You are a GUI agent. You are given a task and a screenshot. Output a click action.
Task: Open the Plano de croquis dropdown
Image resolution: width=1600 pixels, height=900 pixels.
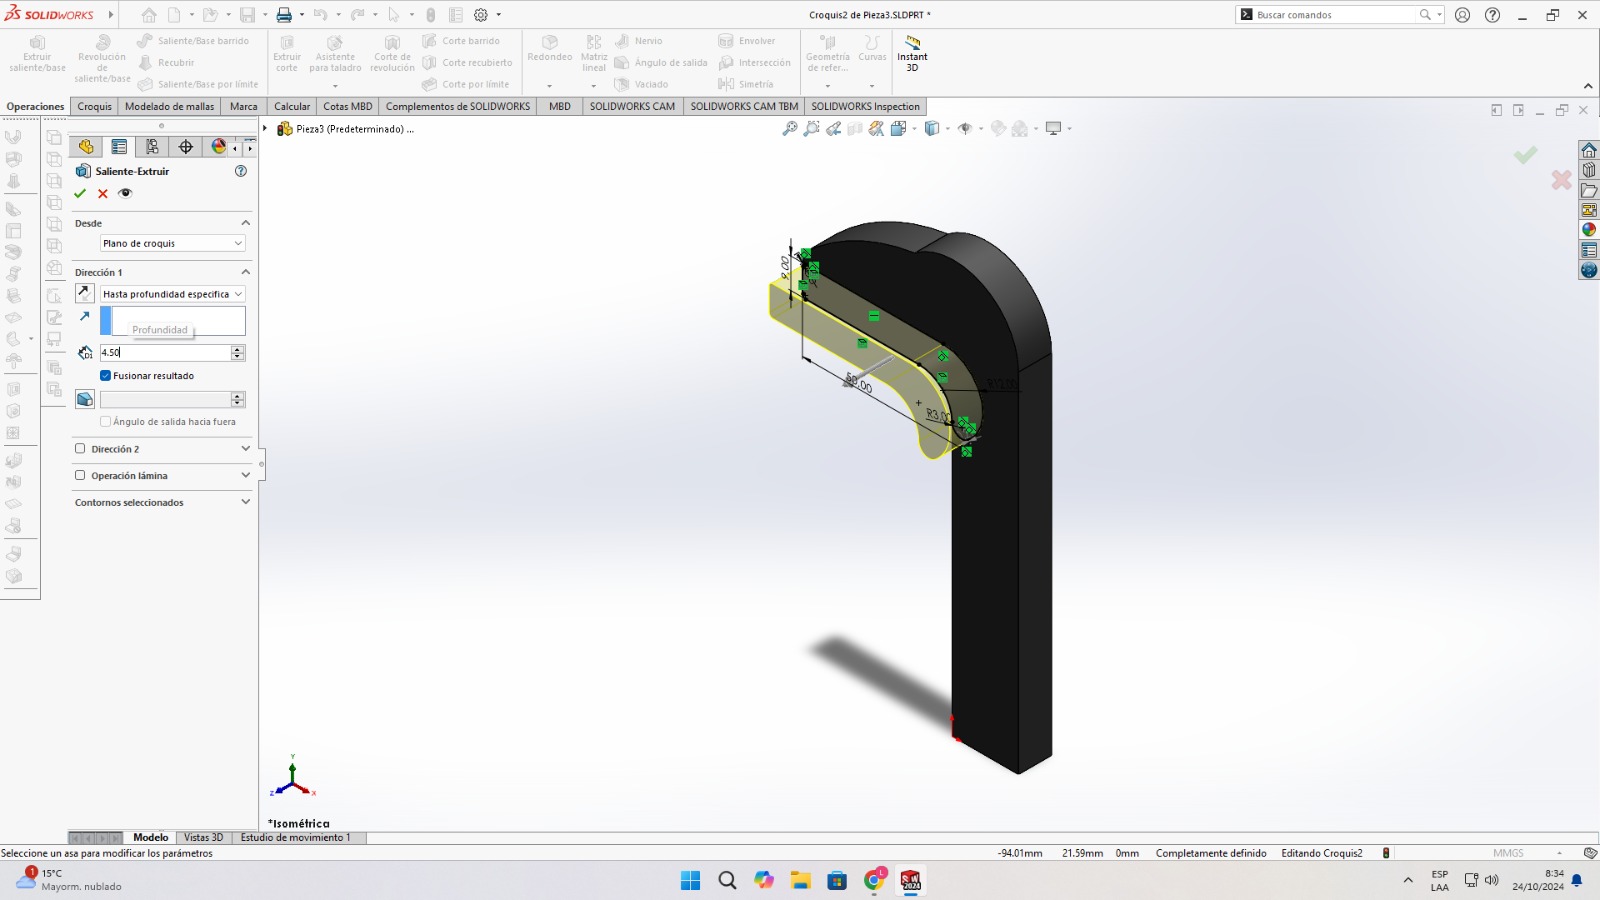pos(172,243)
